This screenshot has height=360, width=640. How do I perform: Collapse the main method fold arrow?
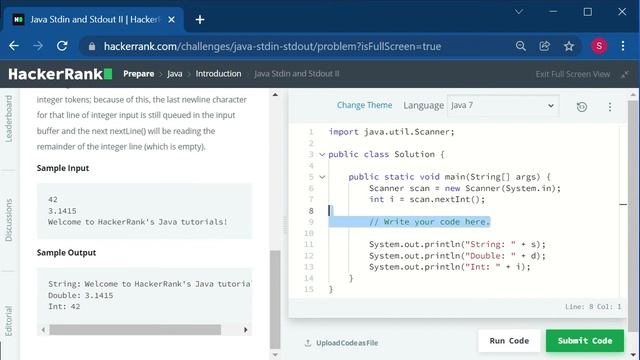pyautogui.click(x=322, y=177)
